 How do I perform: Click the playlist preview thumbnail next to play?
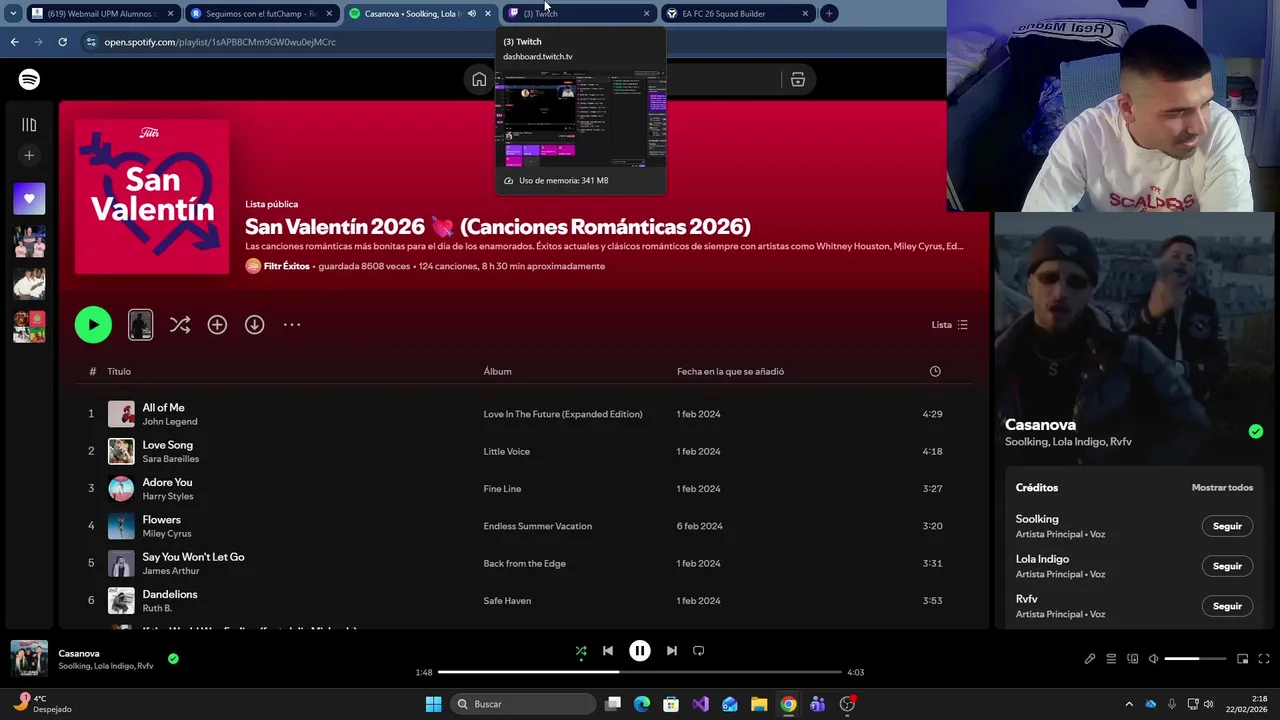point(141,324)
